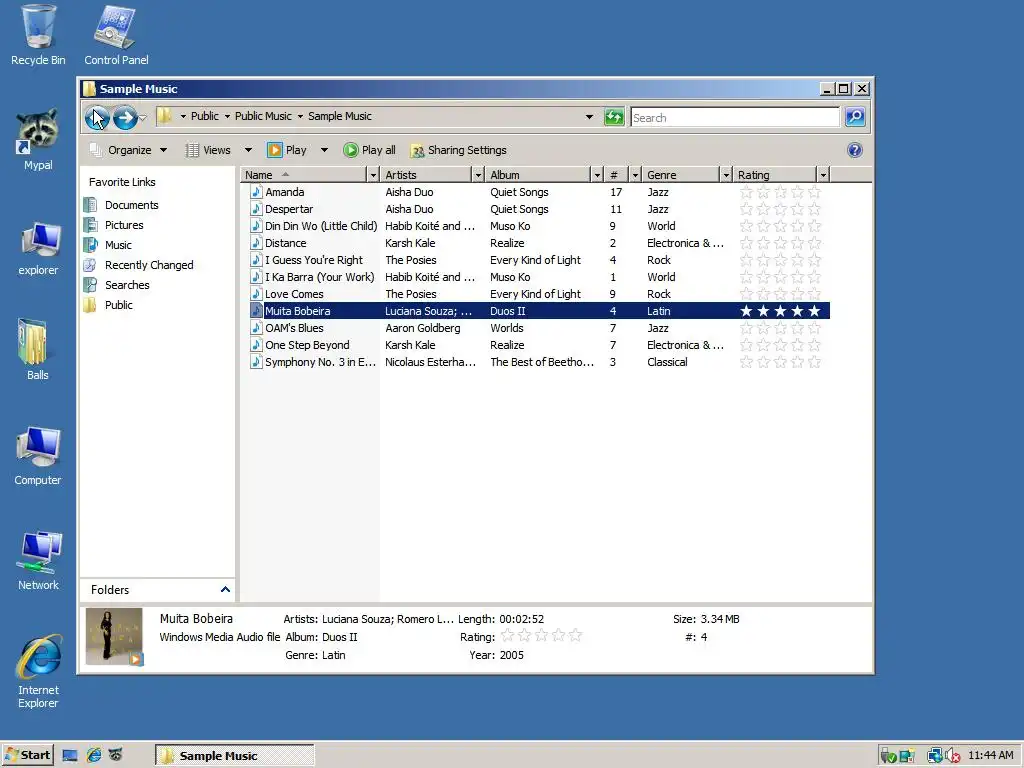1024x768 pixels.
Task: Select Din Din Wo (Little Child) track
Action: 321,226
